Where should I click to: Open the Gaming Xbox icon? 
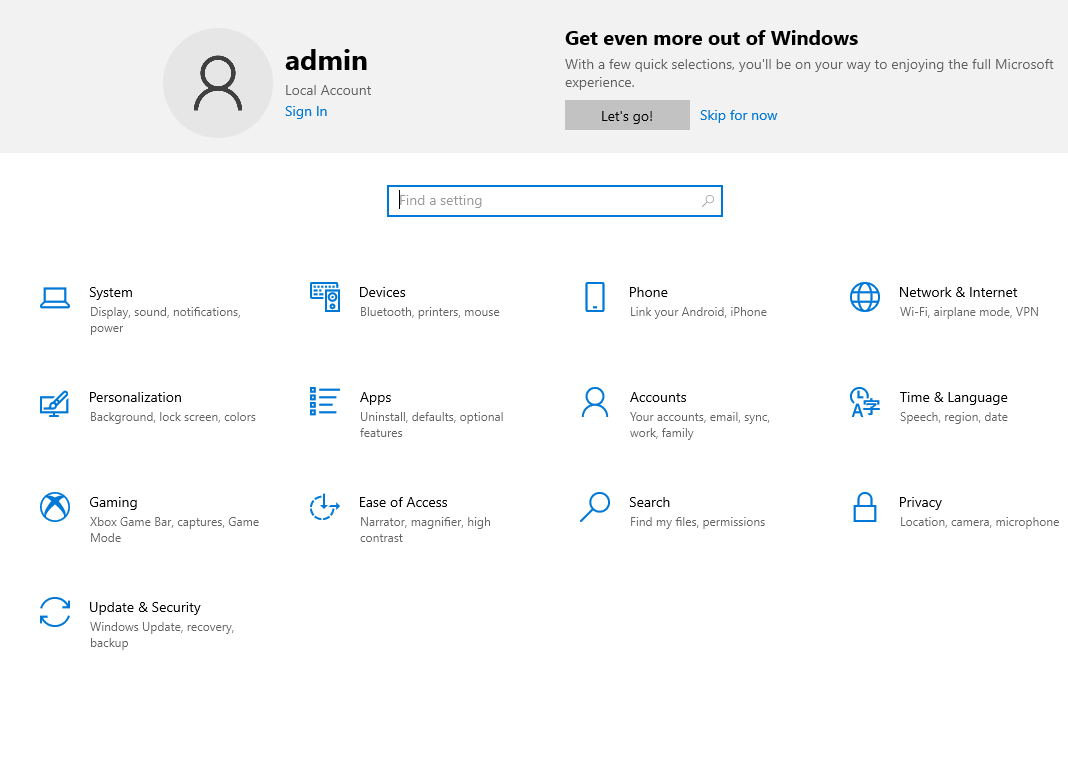[55, 506]
